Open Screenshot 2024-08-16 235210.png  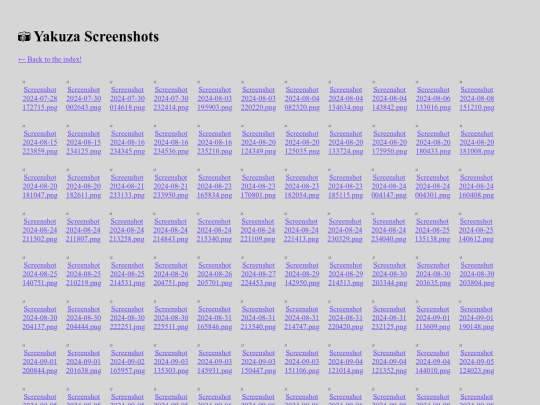click(x=215, y=142)
